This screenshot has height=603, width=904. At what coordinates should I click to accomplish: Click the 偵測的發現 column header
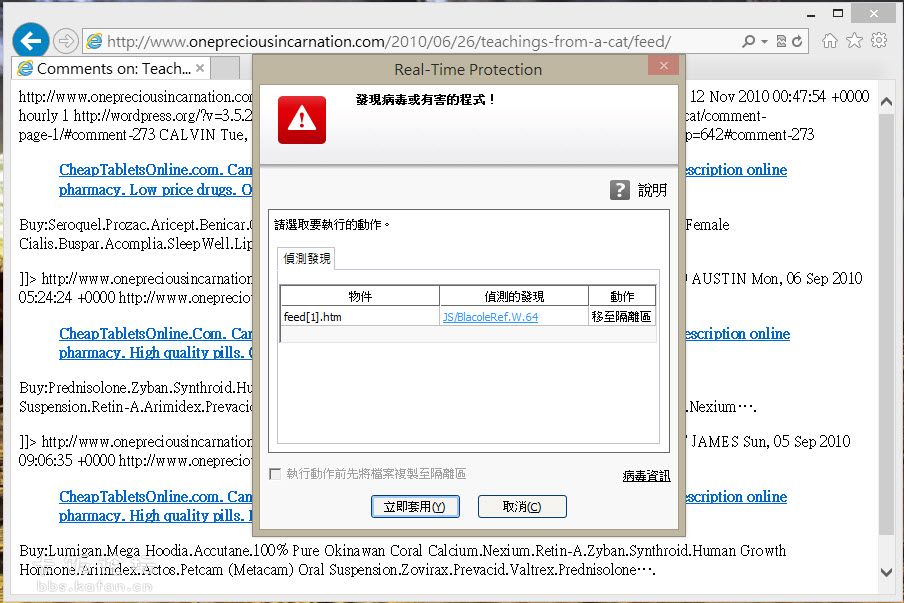(x=514, y=296)
